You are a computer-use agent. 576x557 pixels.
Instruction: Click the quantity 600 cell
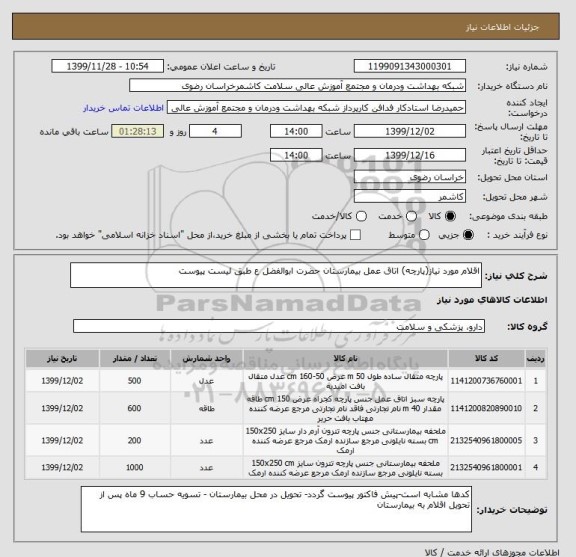pyautogui.click(x=134, y=409)
